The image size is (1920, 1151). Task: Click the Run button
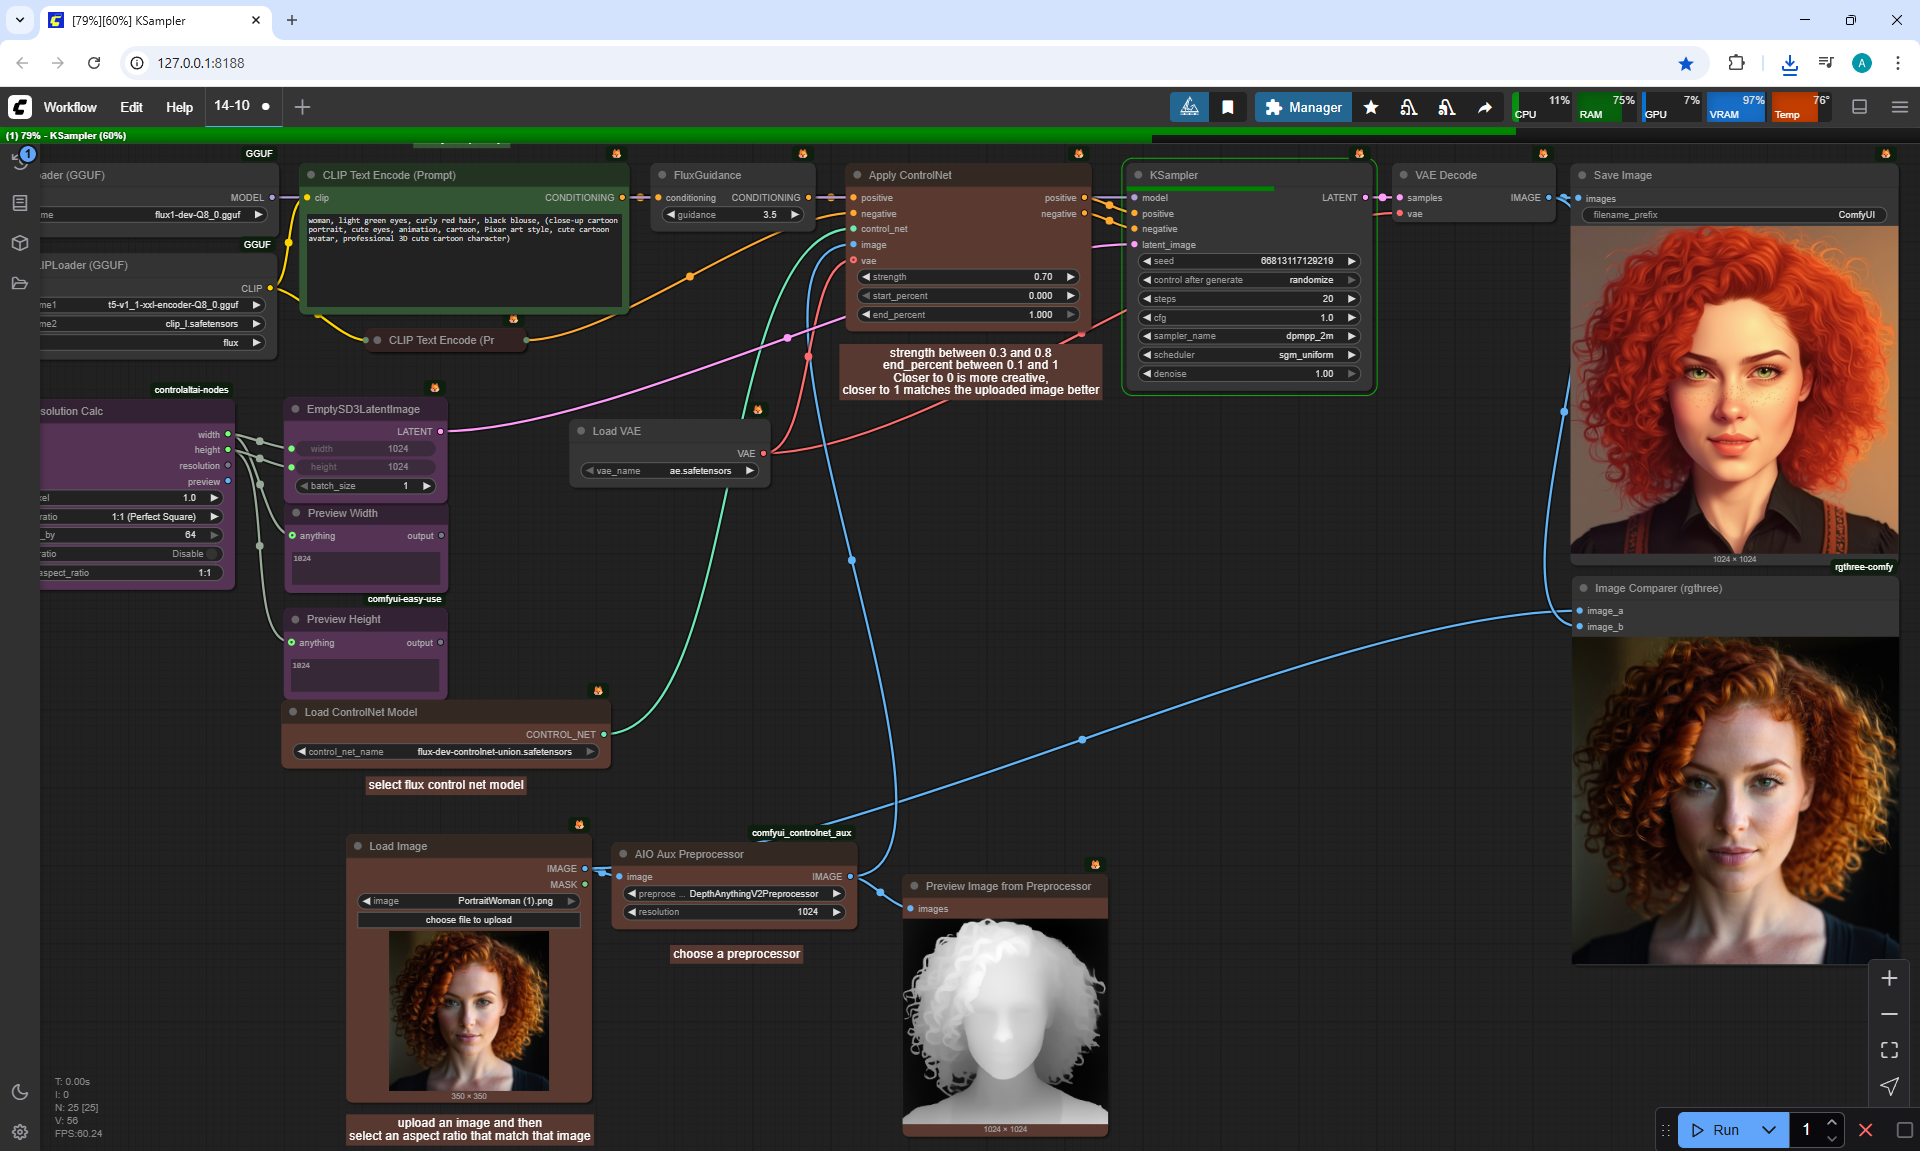pos(1716,1130)
